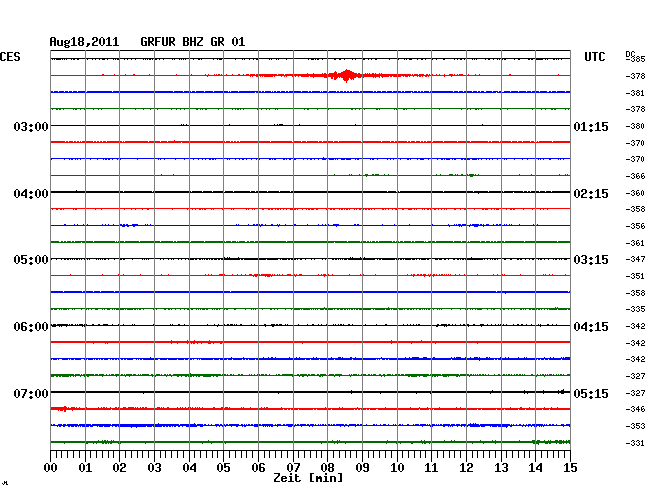Click the "Zeit [min]" axis title

tap(308, 478)
